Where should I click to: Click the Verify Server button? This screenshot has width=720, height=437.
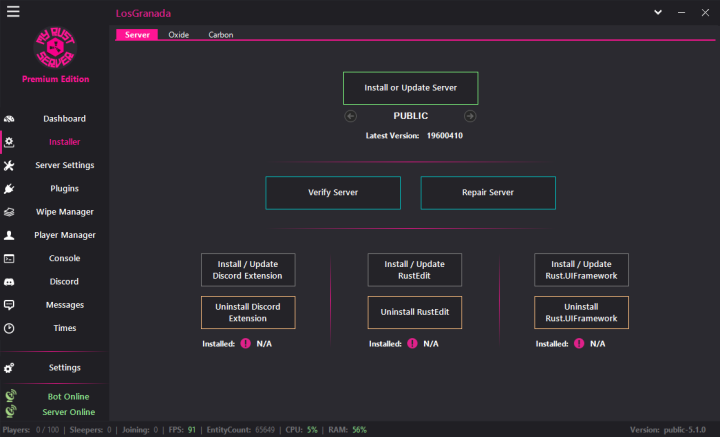333,193
